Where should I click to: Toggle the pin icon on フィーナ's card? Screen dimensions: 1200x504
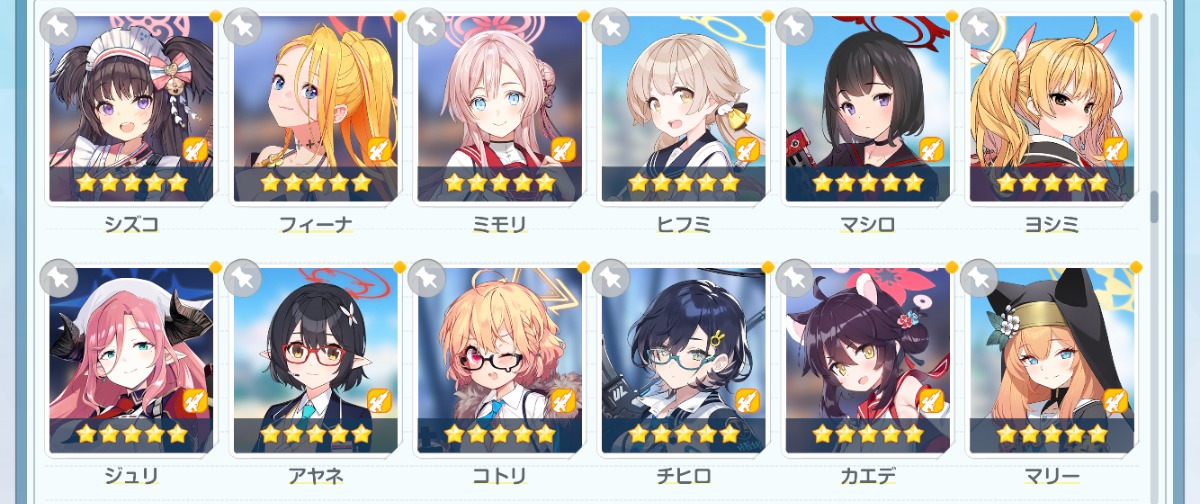pos(242,26)
